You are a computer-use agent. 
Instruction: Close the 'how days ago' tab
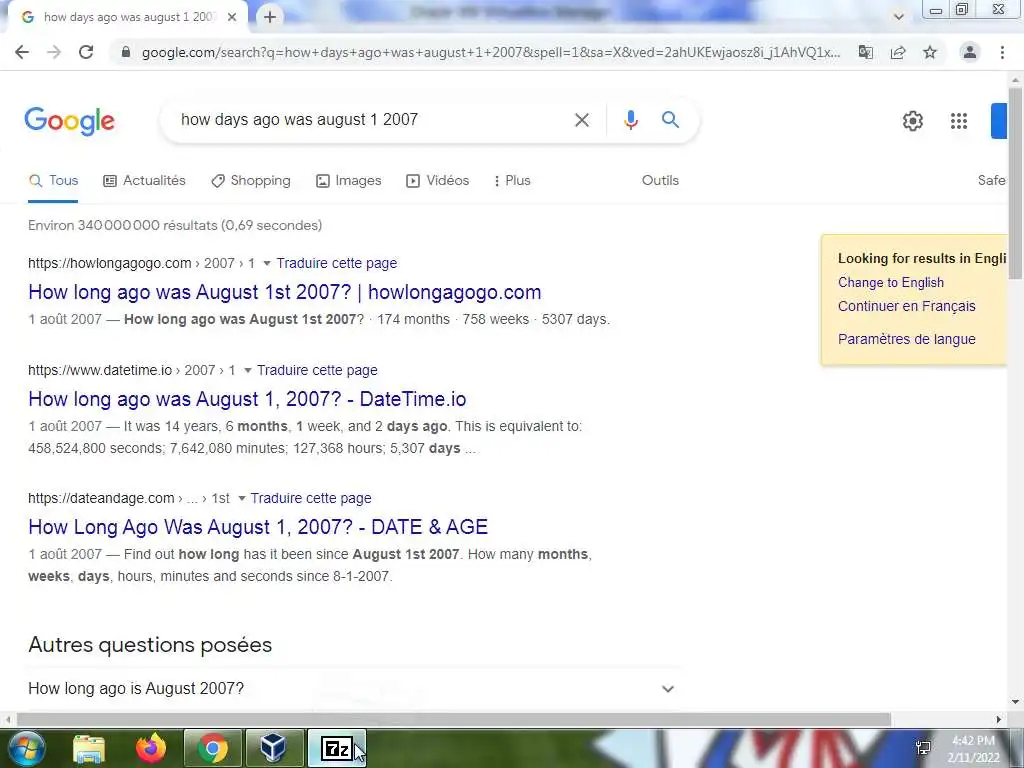[232, 17]
